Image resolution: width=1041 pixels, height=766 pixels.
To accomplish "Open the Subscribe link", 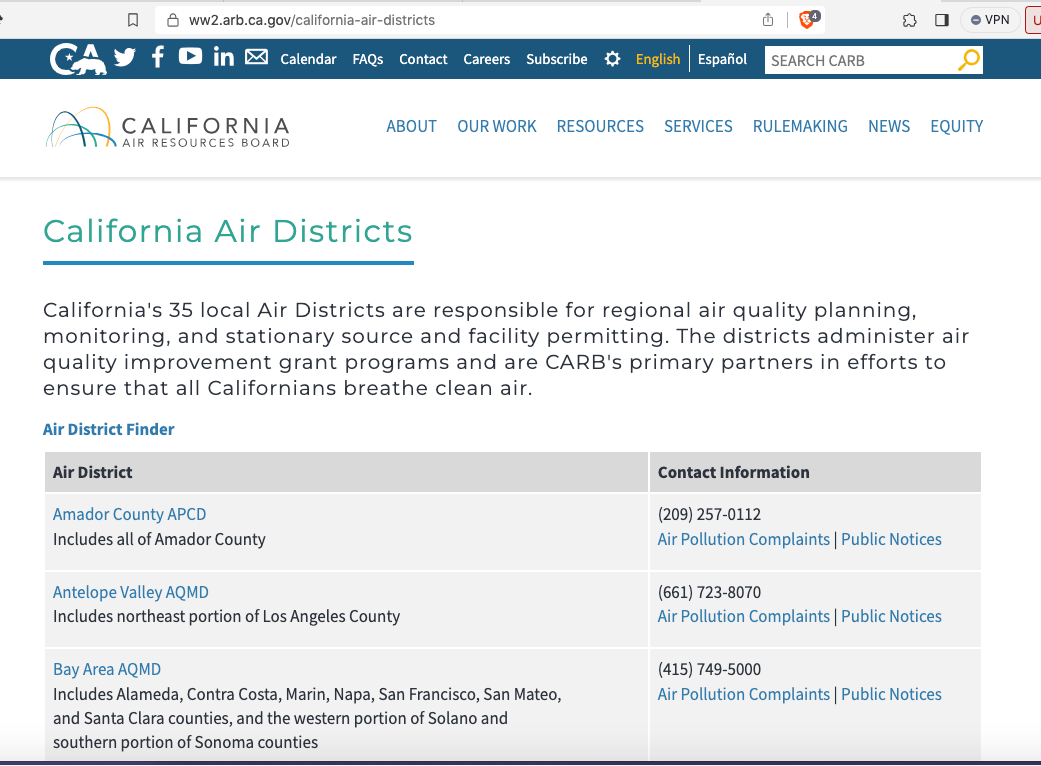I will coord(556,59).
